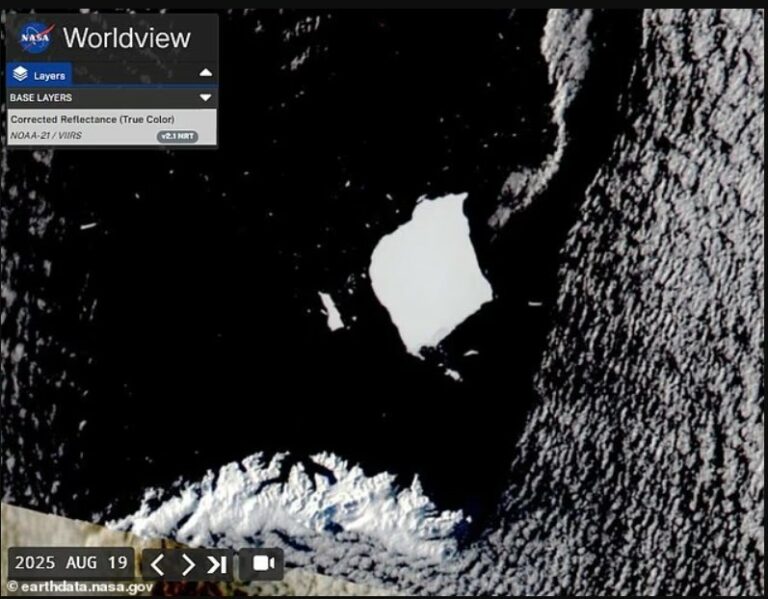Go to previous day with left arrow
This screenshot has width=768, height=599.
click(158, 564)
